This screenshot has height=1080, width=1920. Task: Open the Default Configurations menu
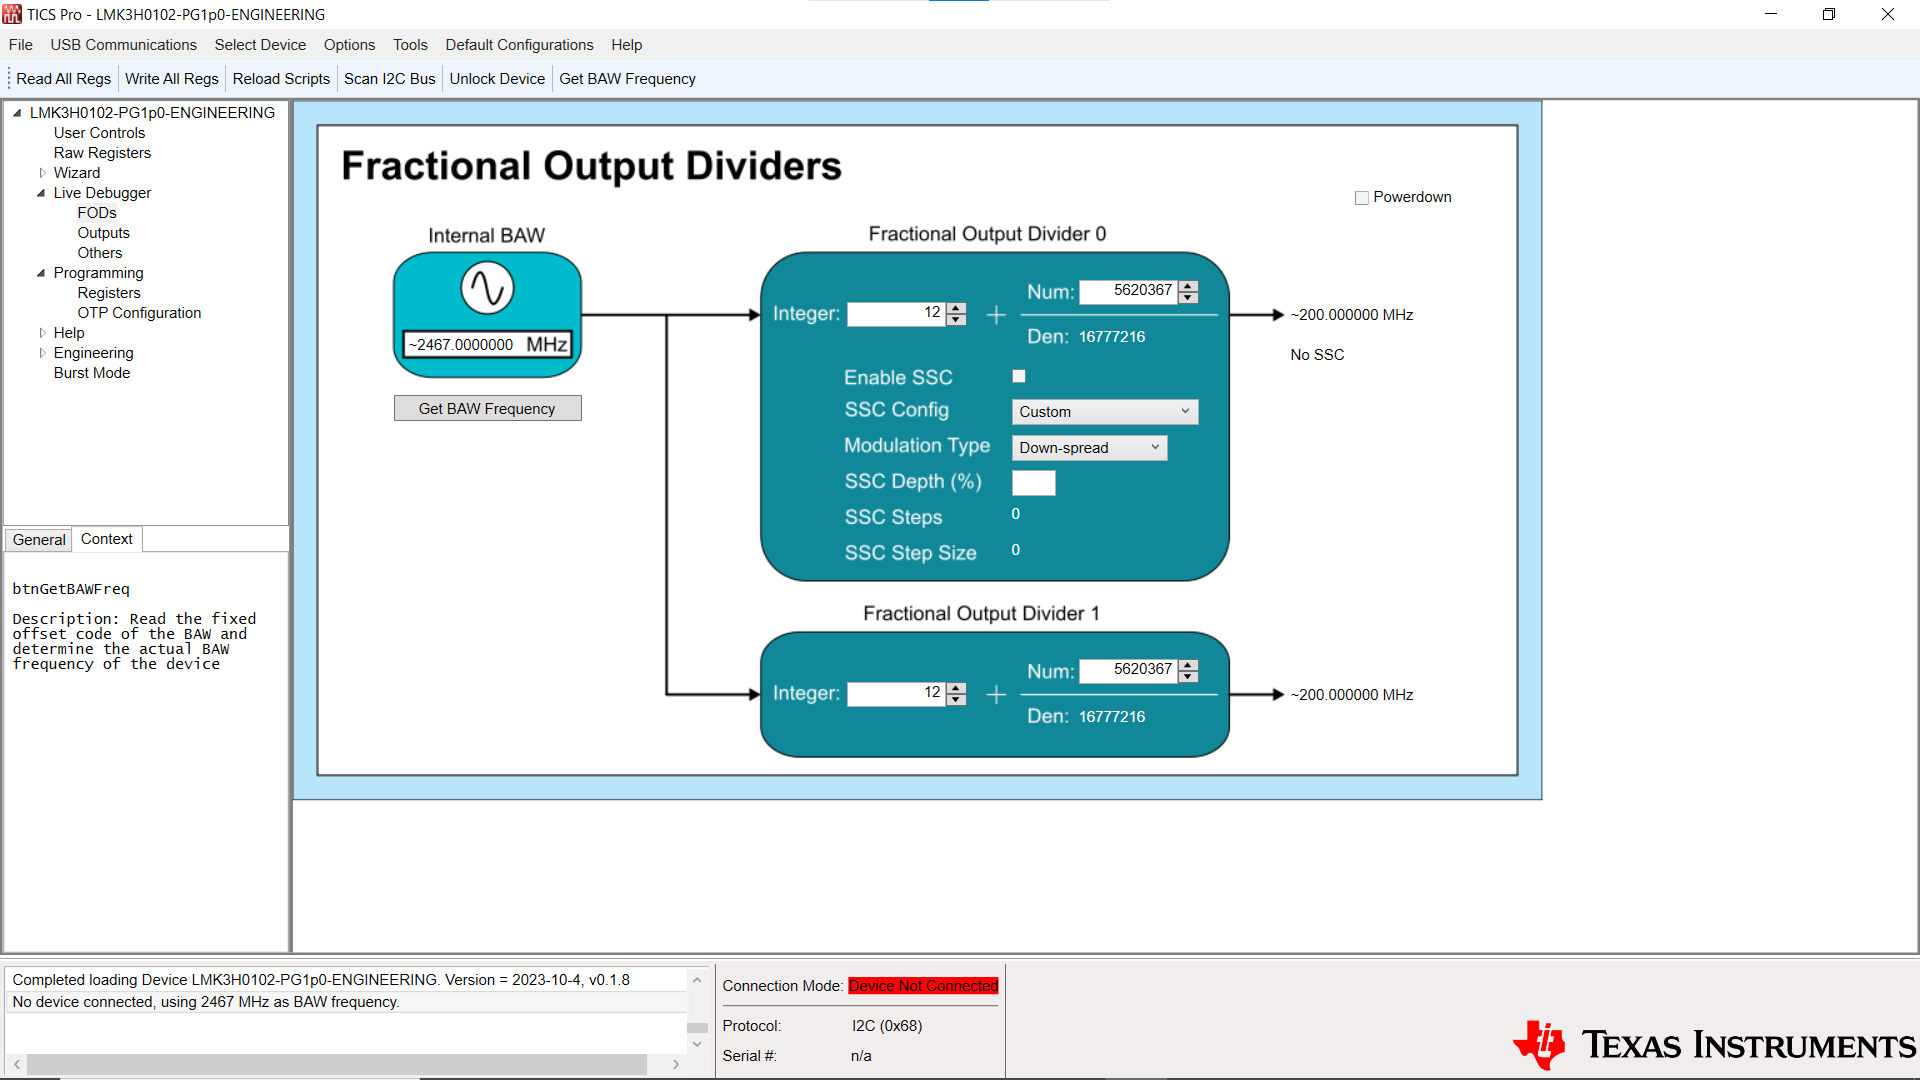click(519, 45)
